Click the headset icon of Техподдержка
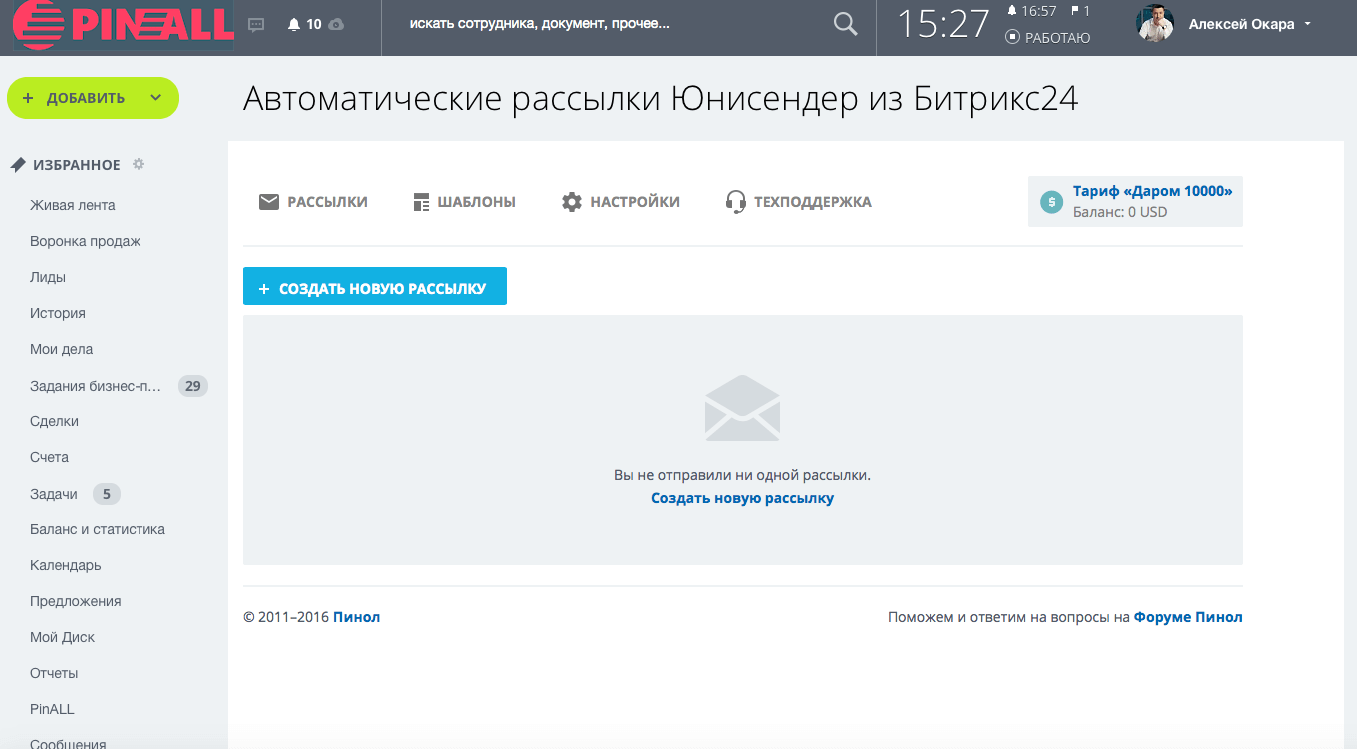Image resolution: width=1357 pixels, height=749 pixels. click(736, 202)
